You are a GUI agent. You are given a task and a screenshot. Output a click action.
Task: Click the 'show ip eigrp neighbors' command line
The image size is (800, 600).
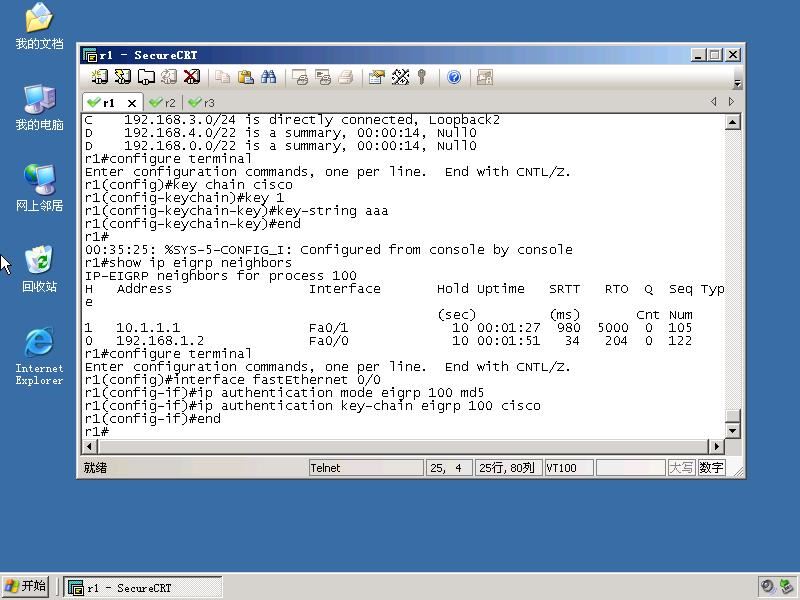(x=188, y=263)
